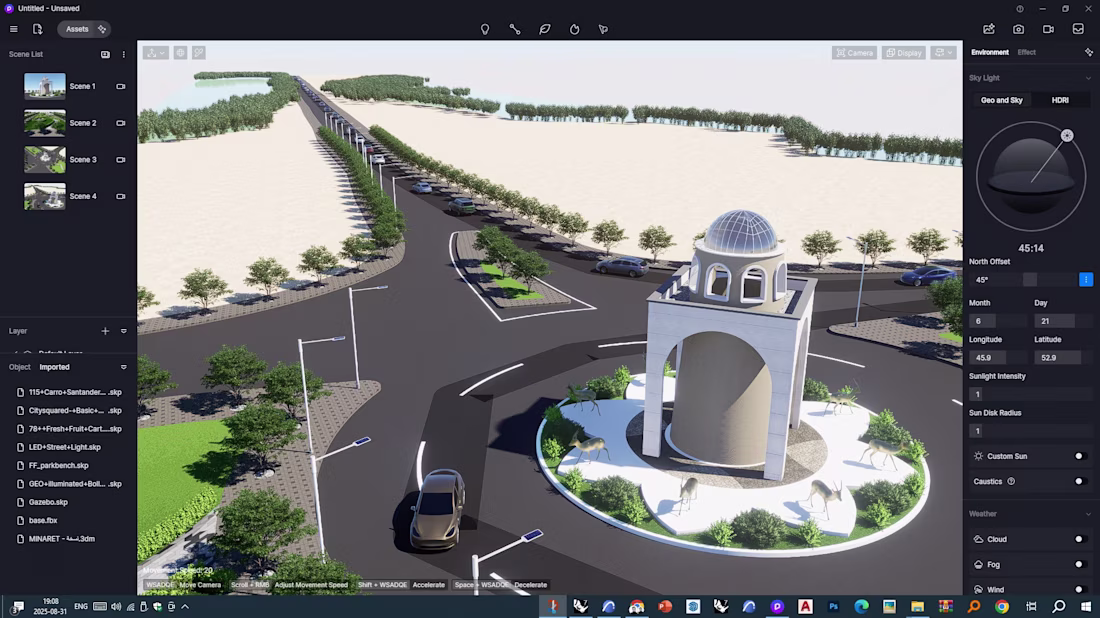Open Chrome from the Windows taskbar

[1002, 607]
